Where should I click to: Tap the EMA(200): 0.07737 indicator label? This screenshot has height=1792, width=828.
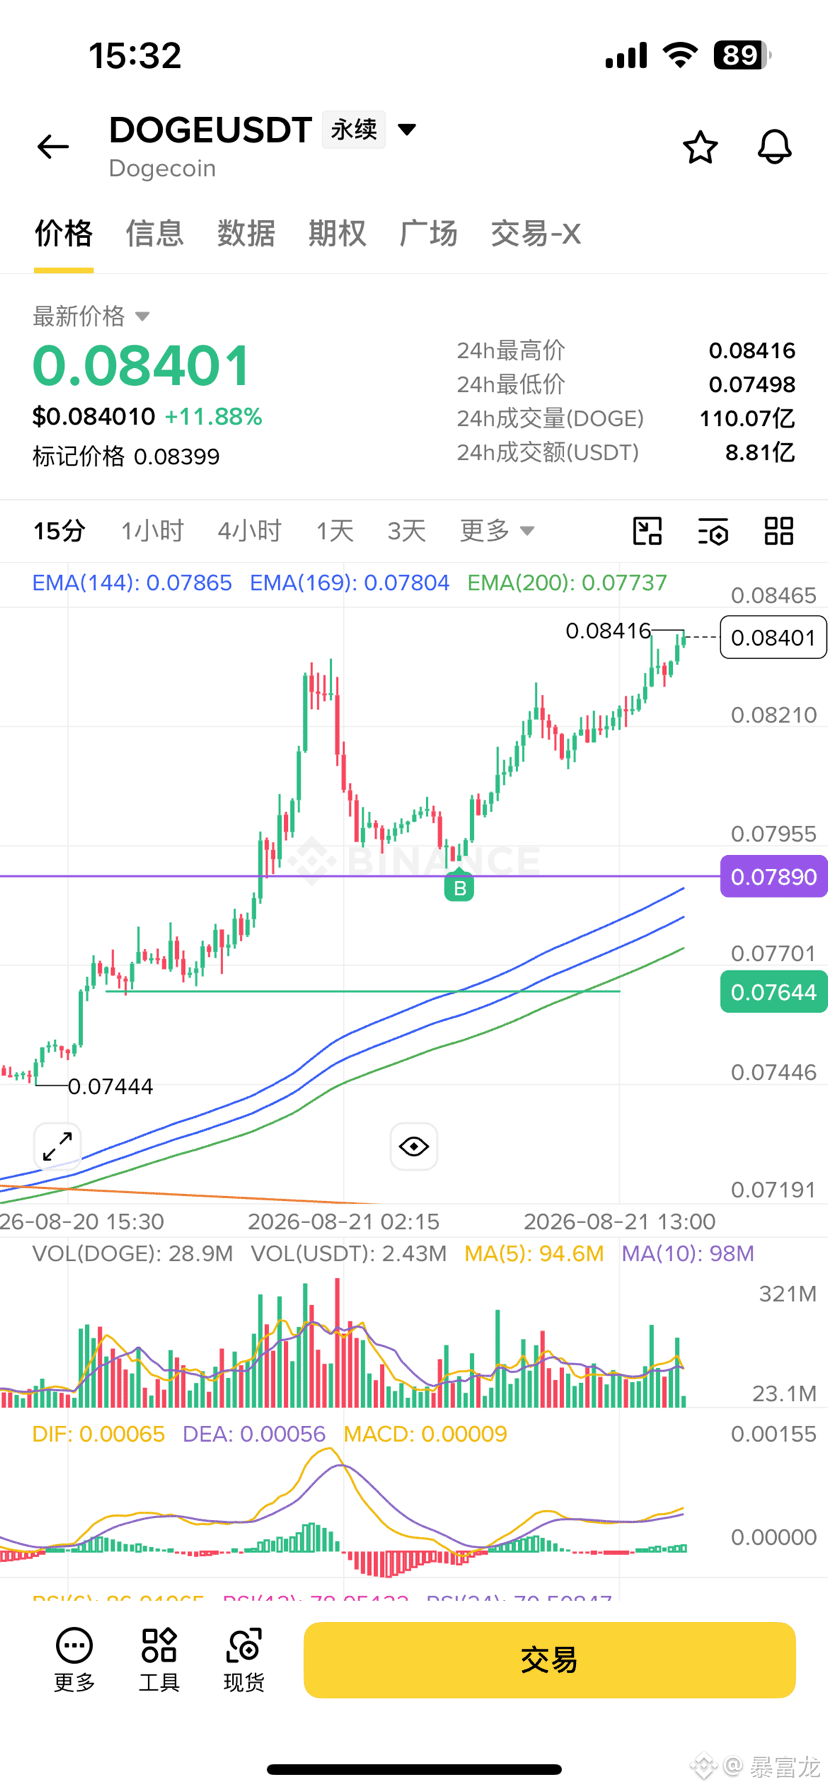(567, 583)
